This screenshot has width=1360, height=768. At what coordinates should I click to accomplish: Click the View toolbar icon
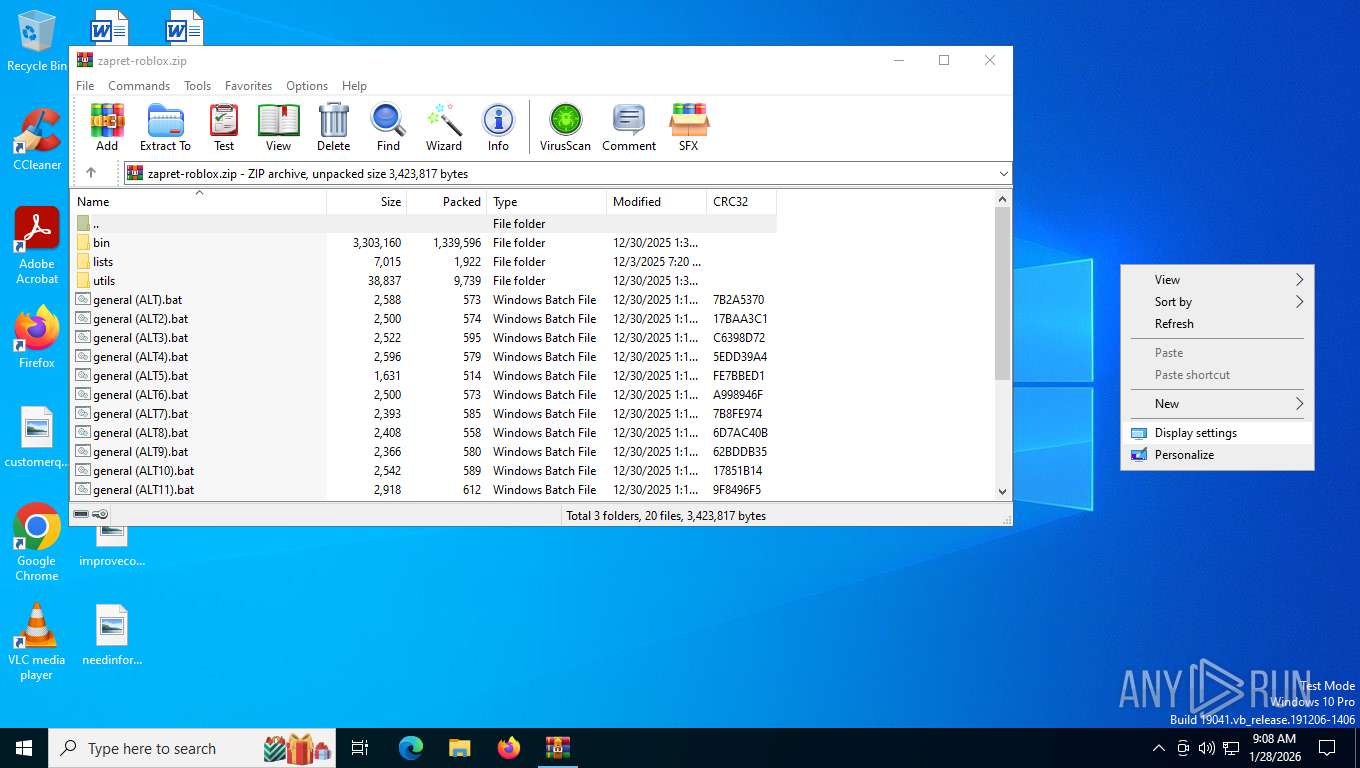(x=278, y=127)
